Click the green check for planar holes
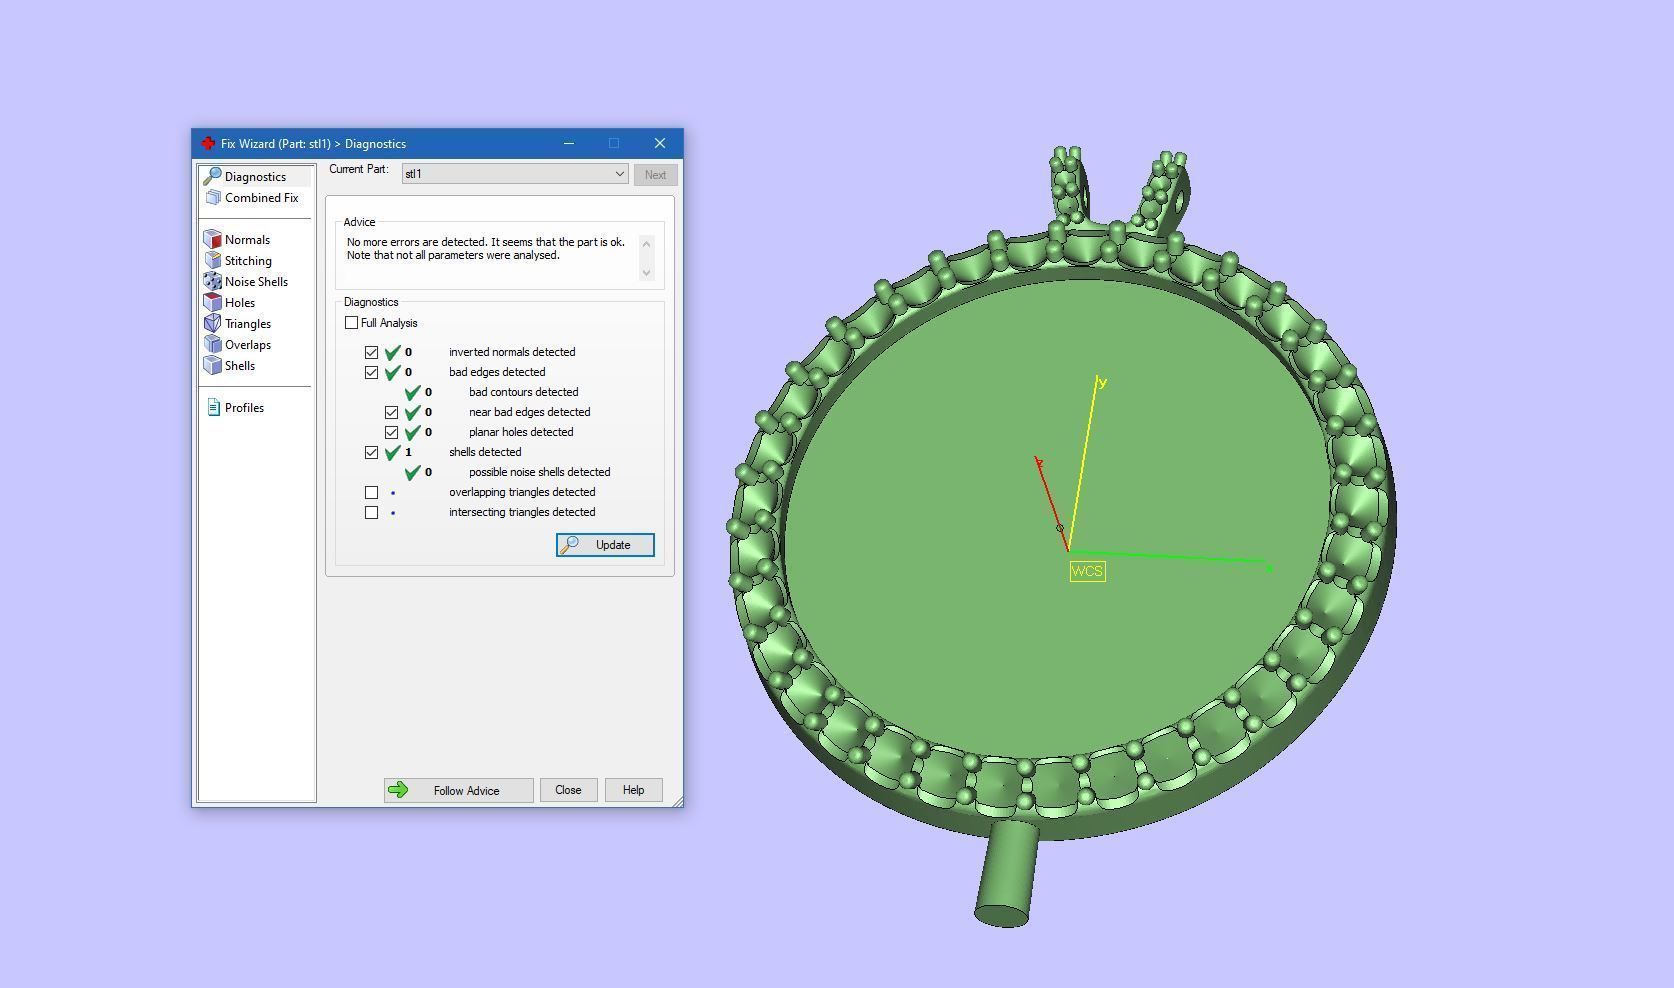Image resolution: width=1674 pixels, height=988 pixels. pyautogui.click(x=413, y=432)
